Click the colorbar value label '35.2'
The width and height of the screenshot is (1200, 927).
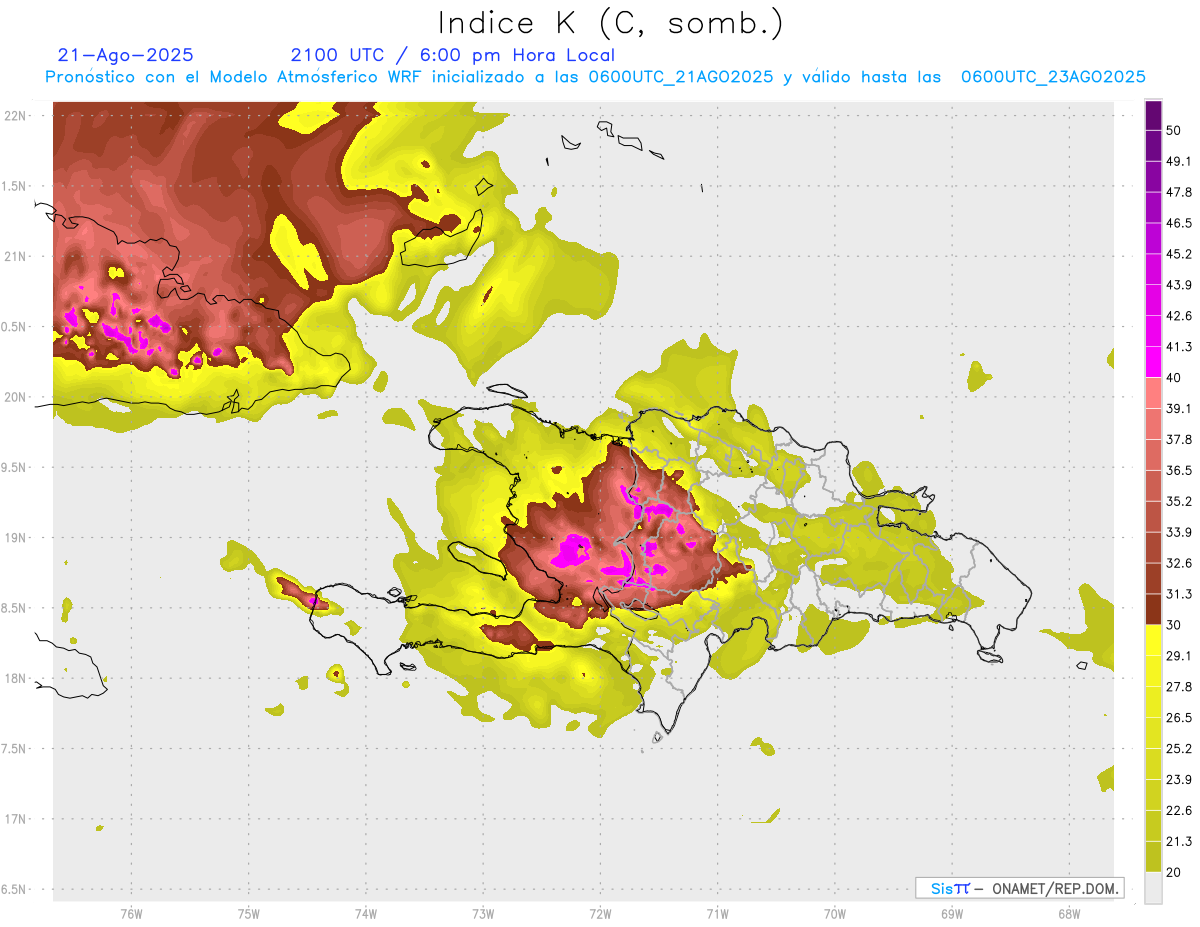click(x=1180, y=501)
